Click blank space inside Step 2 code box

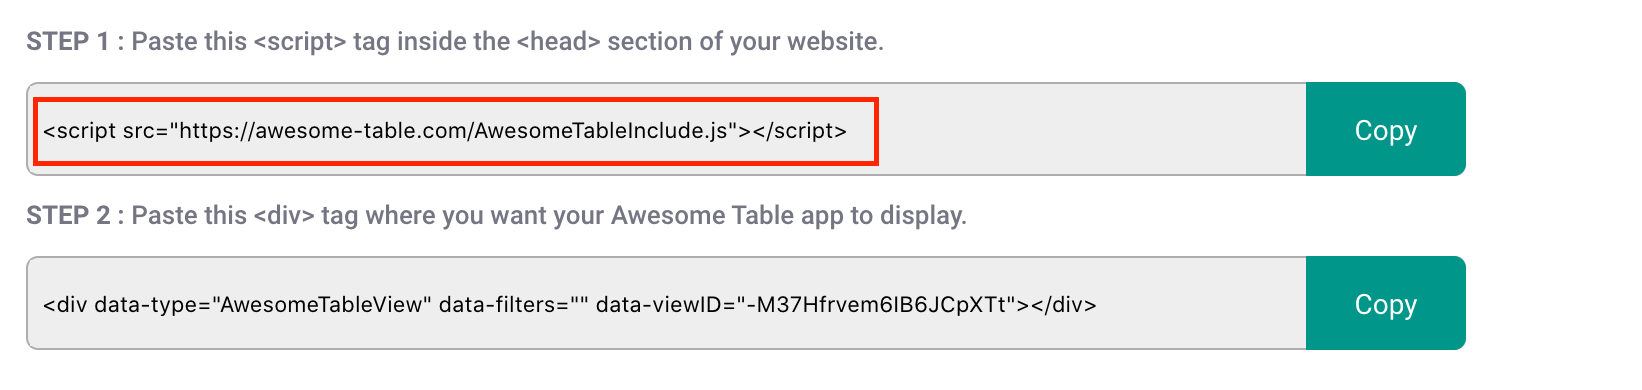tap(1200, 304)
